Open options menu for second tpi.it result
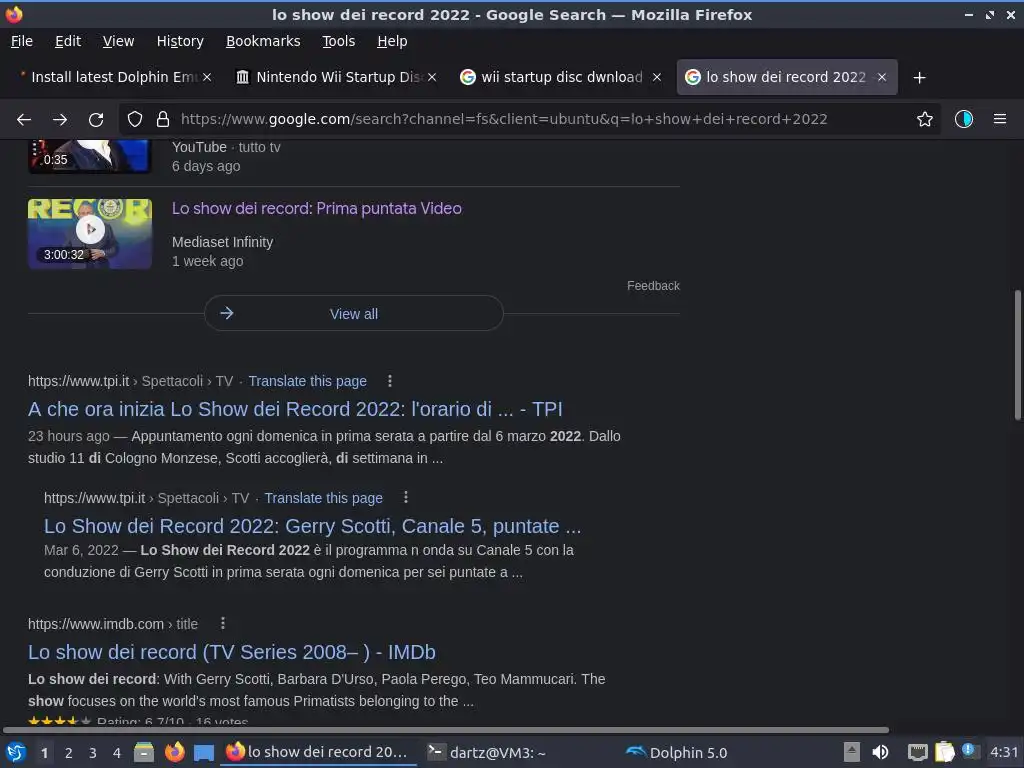Viewport: 1024px width, 768px height. [406, 498]
